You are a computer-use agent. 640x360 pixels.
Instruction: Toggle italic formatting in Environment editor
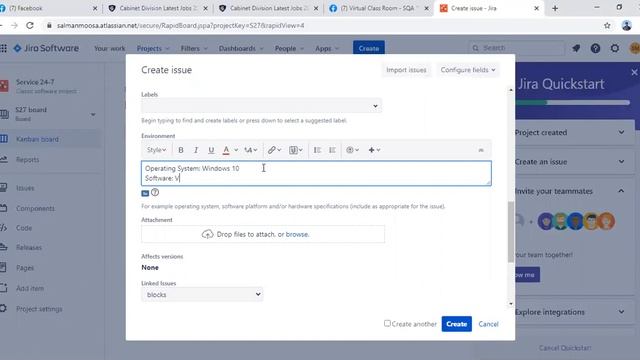(196, 150)
